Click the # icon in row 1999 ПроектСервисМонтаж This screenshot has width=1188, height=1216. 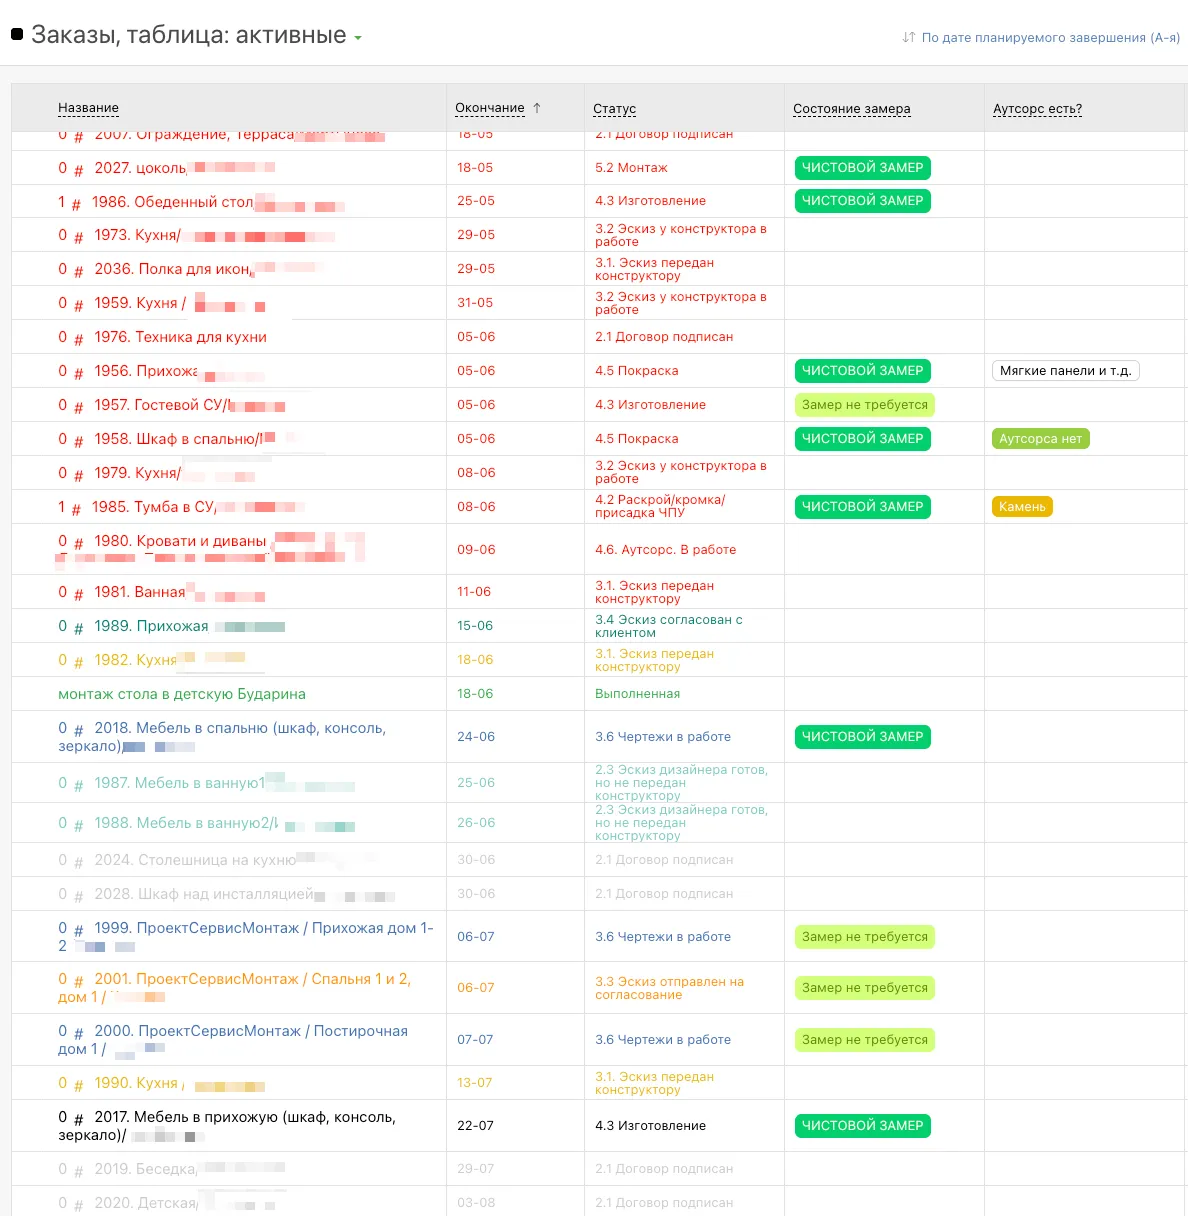78,930
